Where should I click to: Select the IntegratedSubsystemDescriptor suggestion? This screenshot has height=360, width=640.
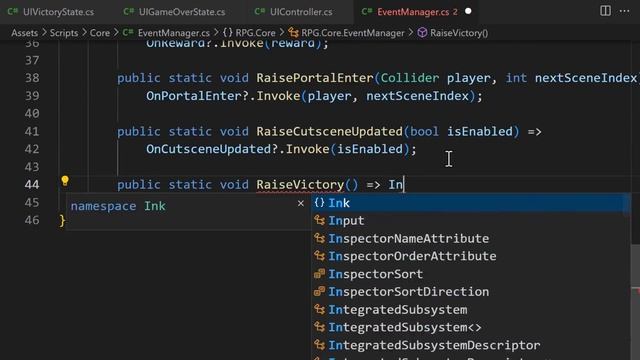tap(471, 345)
